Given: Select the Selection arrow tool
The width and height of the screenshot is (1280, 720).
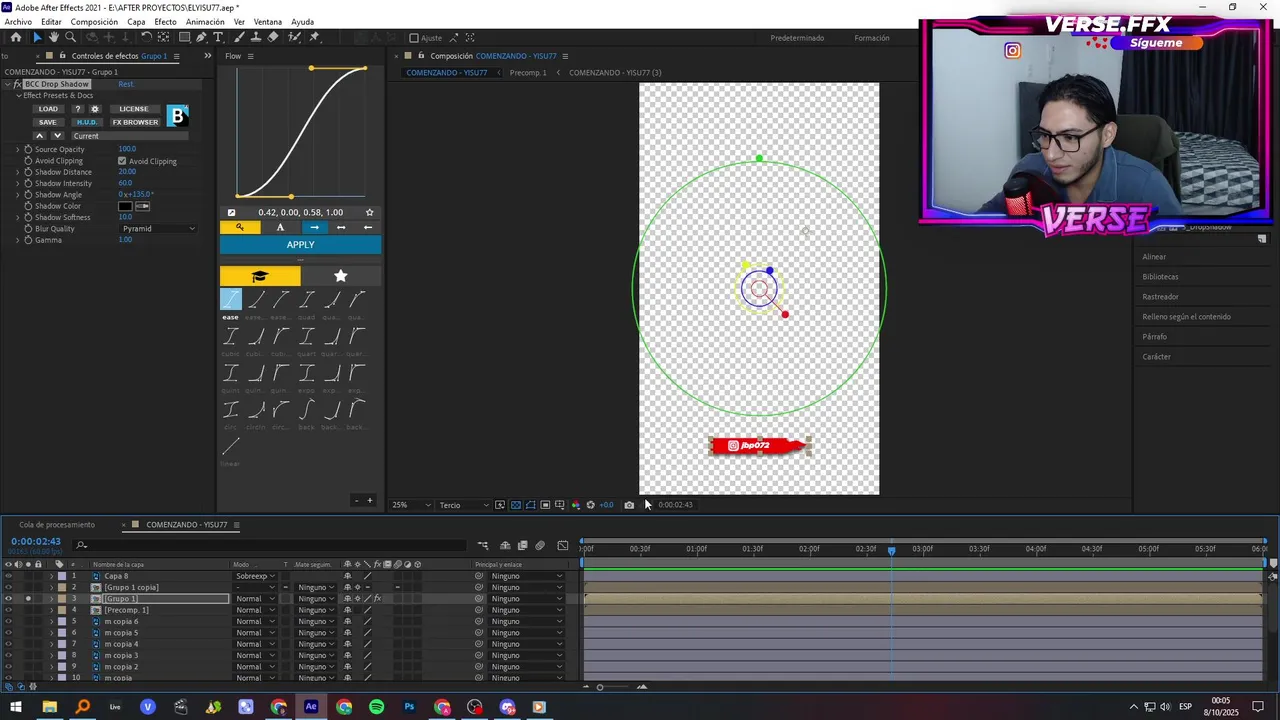Looking at the screenshot, I should click(37, 37).
